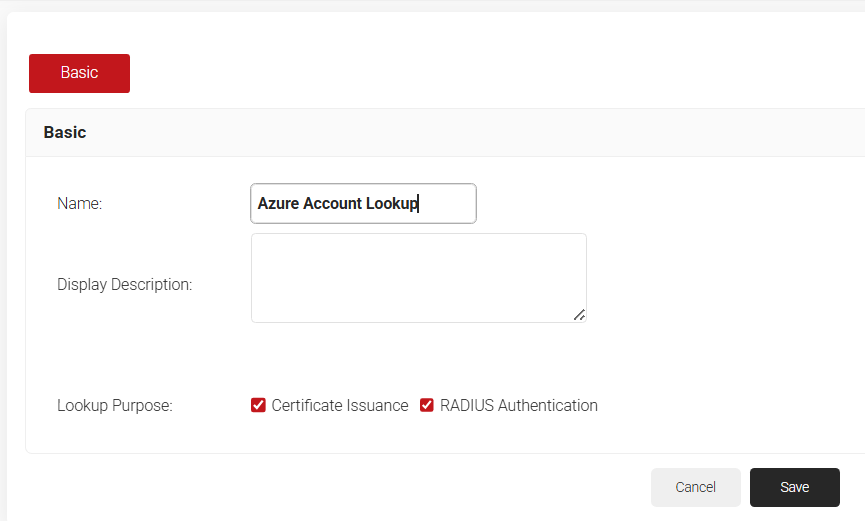Switch to the red Basic tab

pyautogui.click(x=79, y=73)
